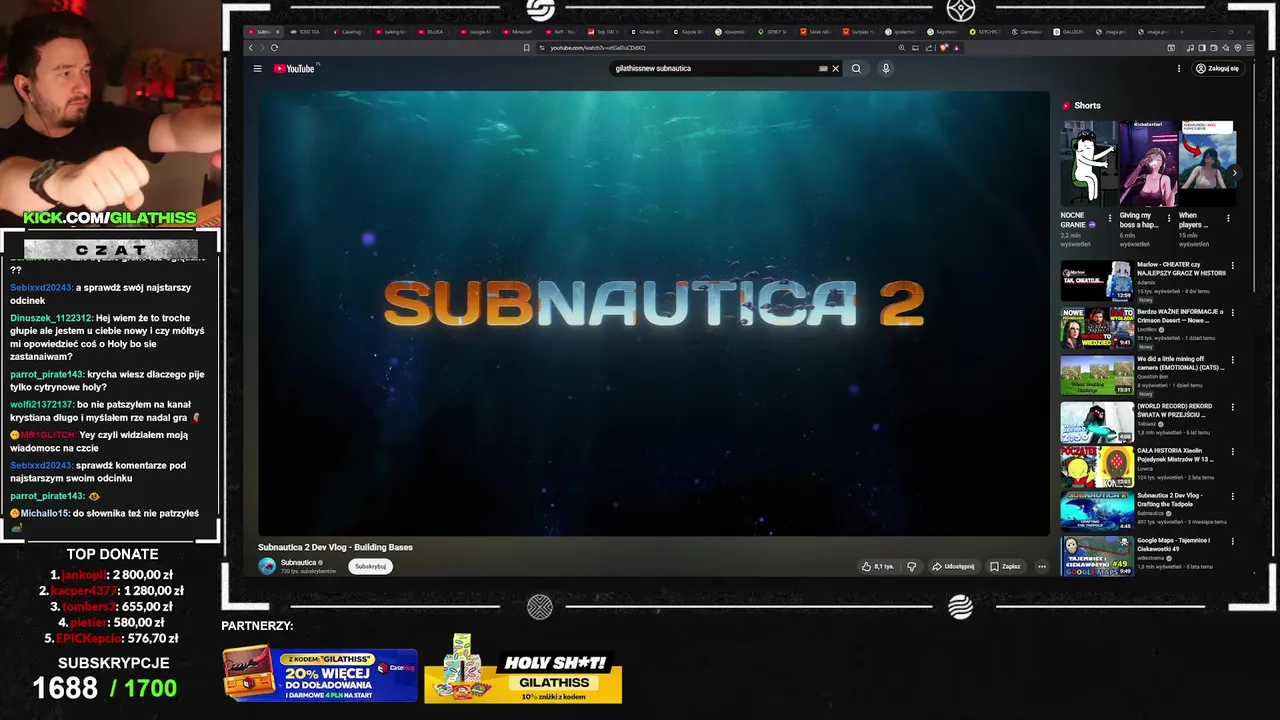Click the Subnautica 2 video player
The width and height of the screenshot is (1280, 720).
(654, 314)
